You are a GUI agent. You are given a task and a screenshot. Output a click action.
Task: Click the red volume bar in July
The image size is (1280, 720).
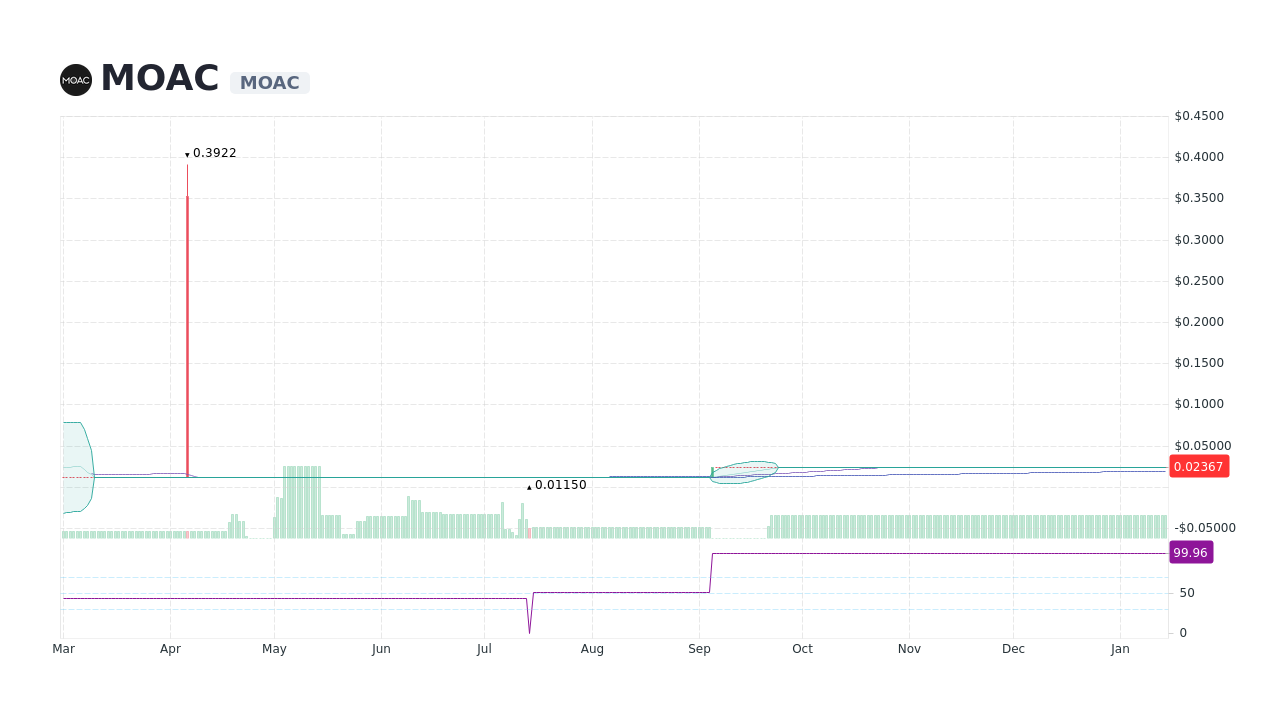coord(528,534)
